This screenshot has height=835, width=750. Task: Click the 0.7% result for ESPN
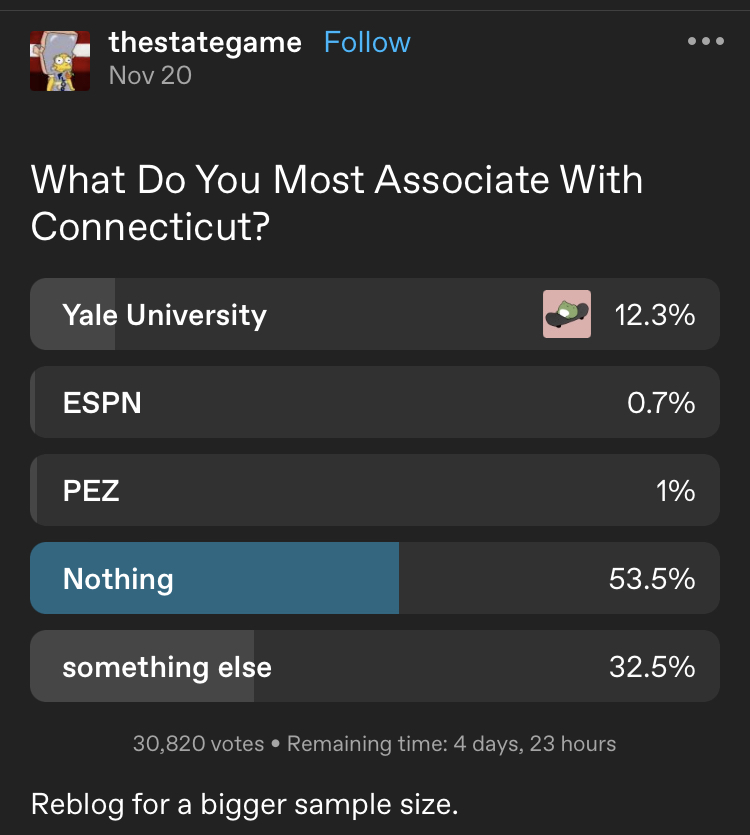(x=661, y=403)
